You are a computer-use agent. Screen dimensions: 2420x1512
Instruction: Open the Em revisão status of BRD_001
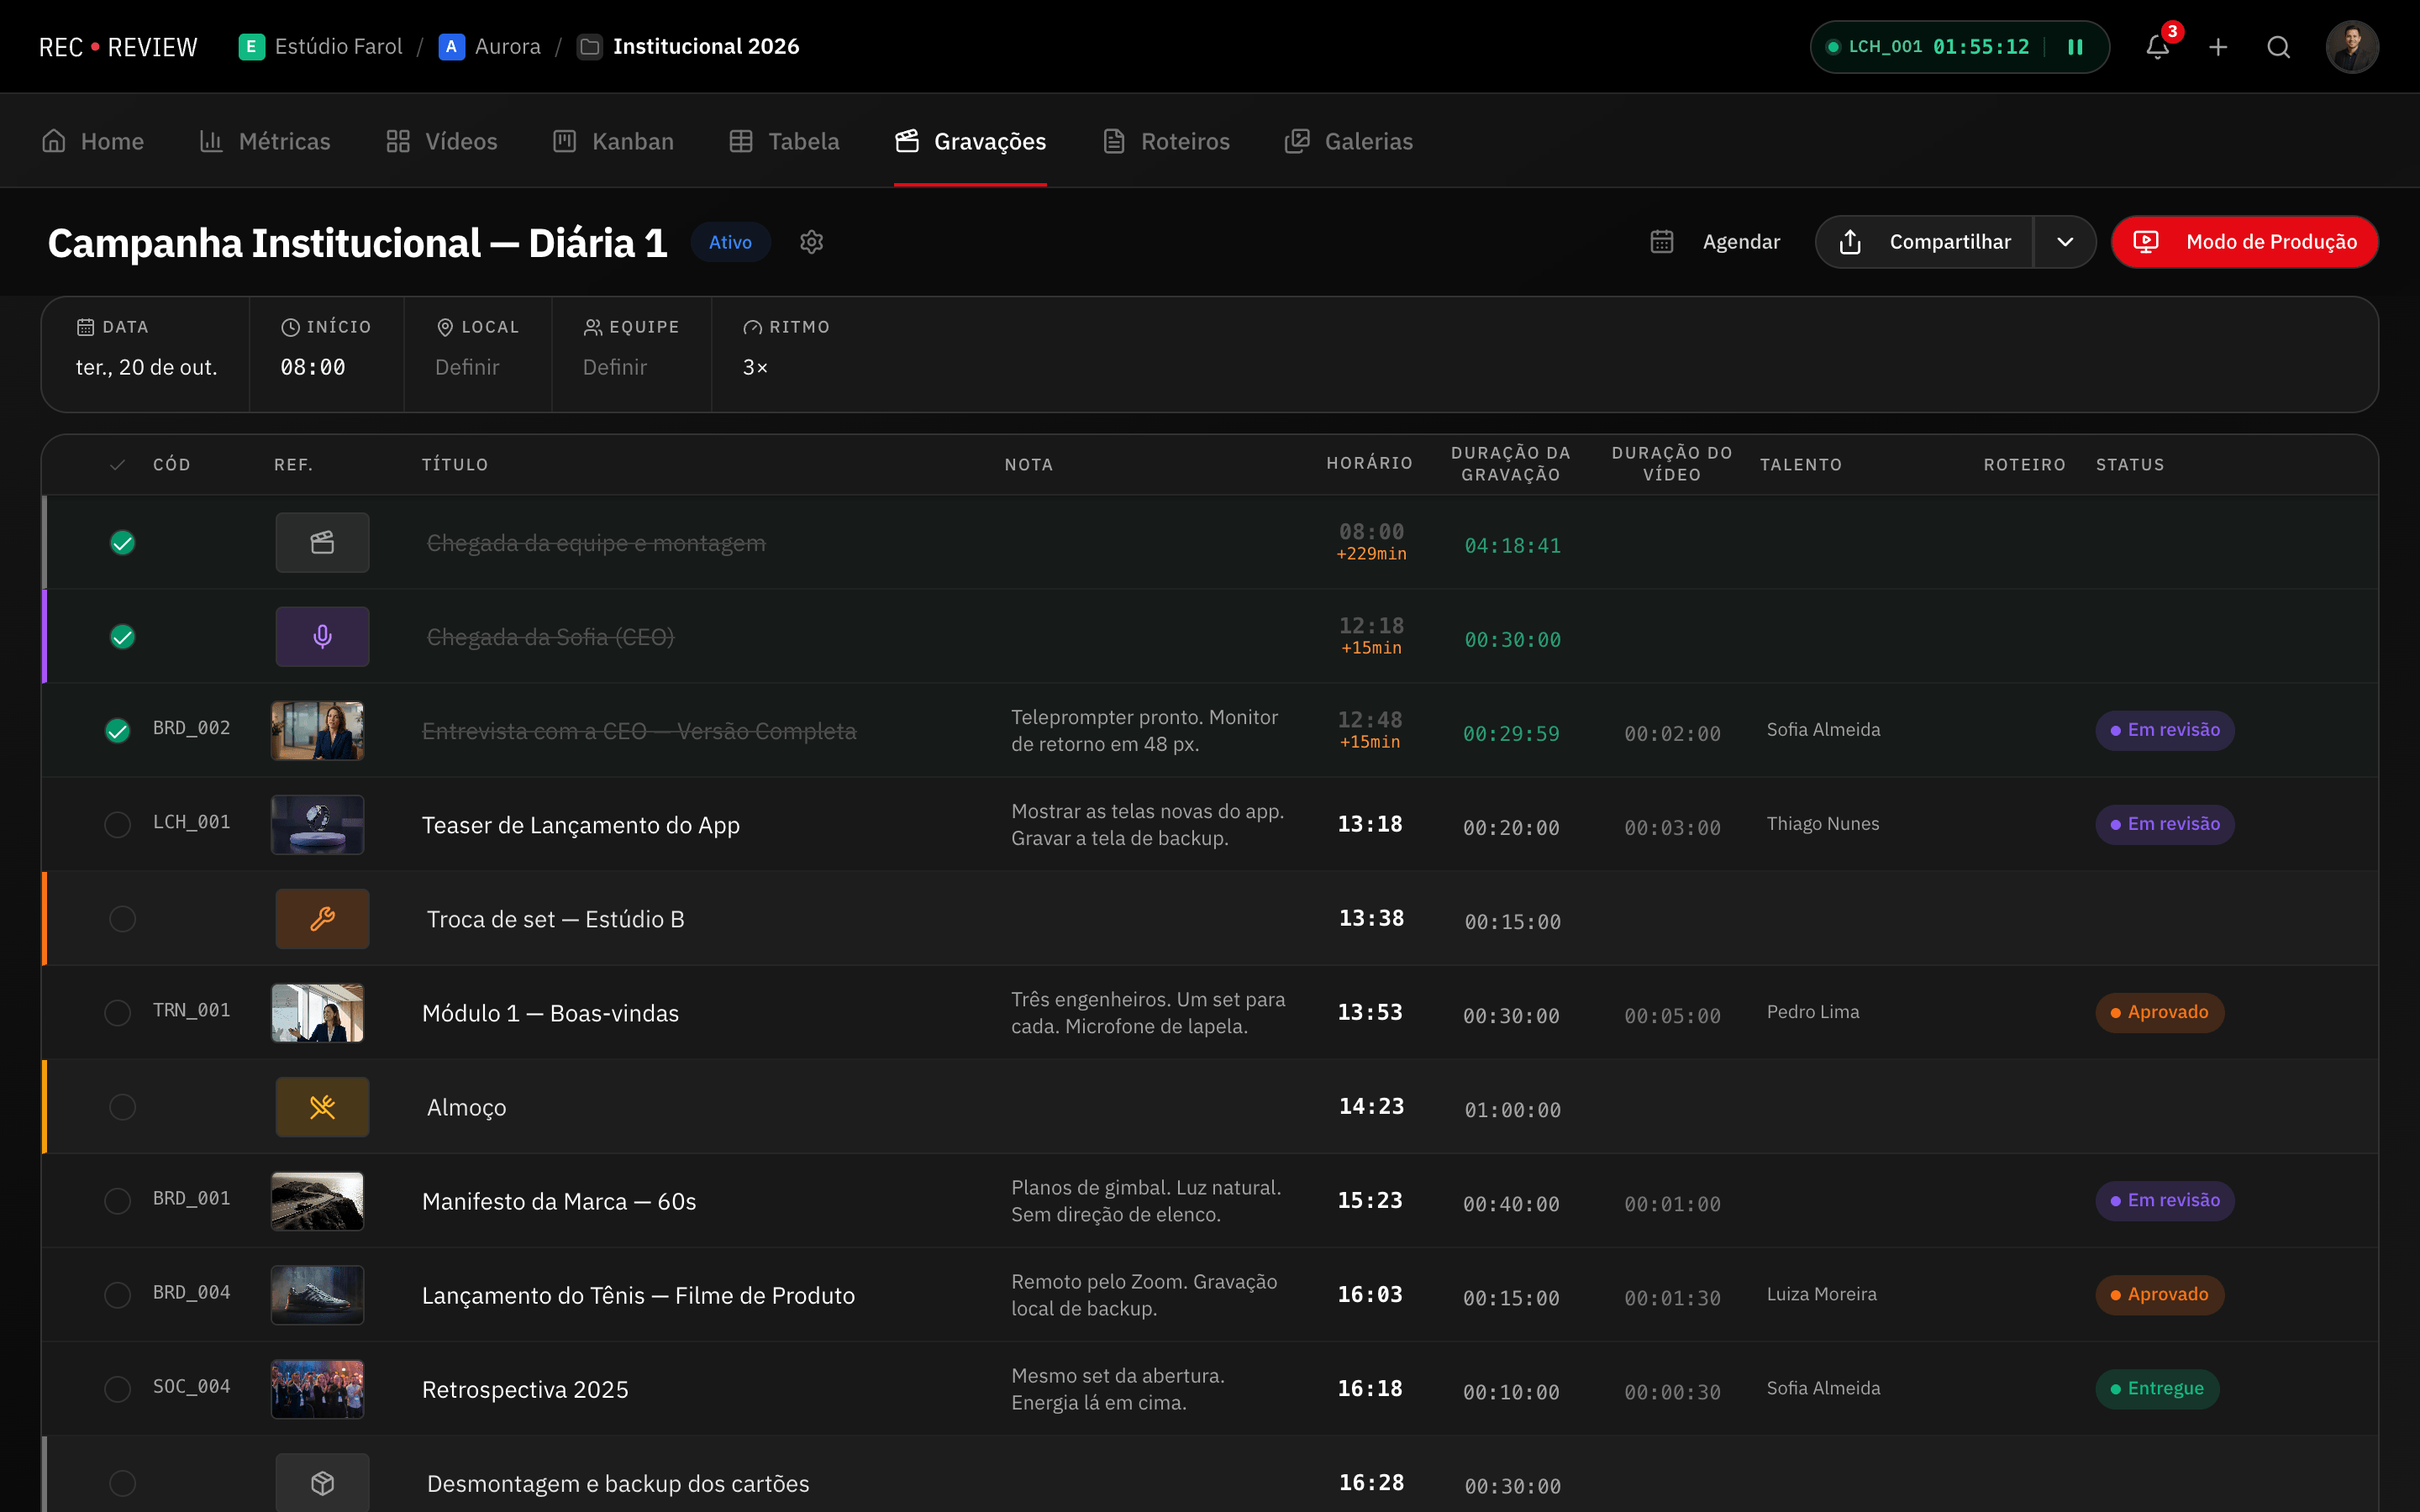tap(2165, 1201)
